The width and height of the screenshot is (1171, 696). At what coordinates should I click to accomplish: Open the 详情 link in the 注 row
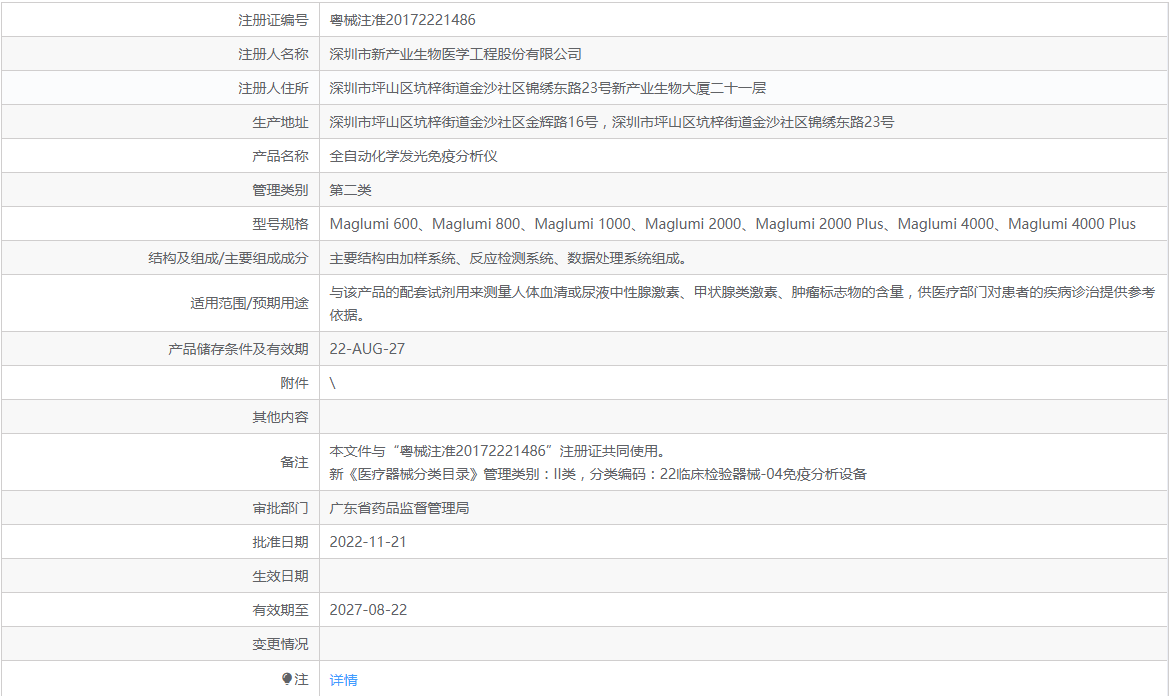point(344,680)
